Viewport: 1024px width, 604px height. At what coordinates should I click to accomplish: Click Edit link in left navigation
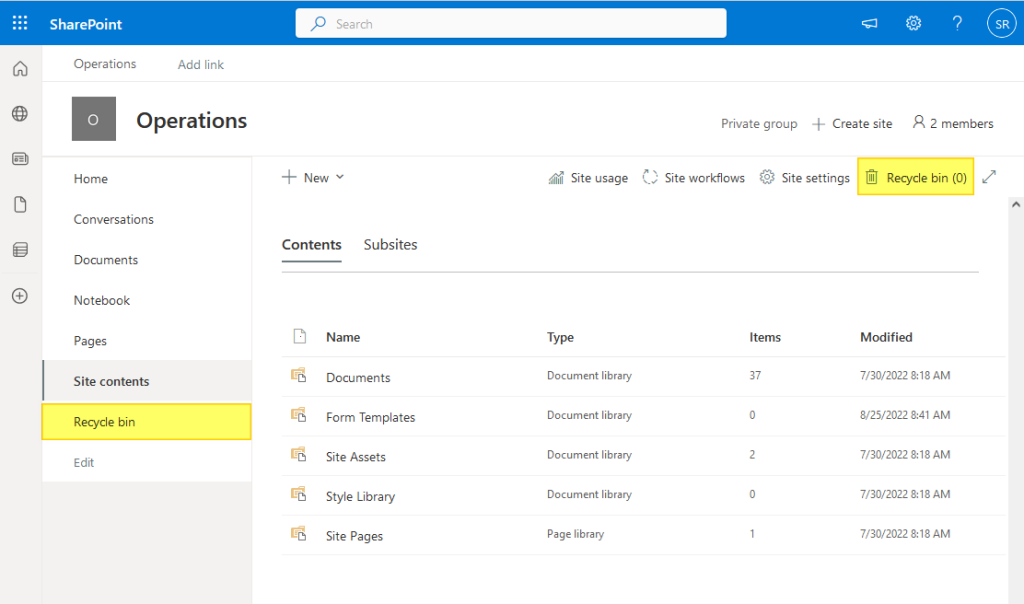point(84,462)
